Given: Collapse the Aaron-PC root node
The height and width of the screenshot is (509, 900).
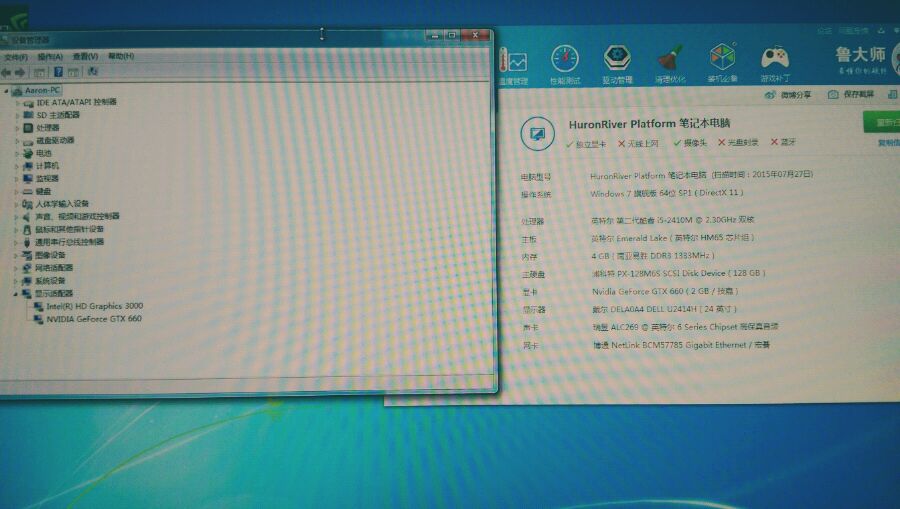Looking at the screenshot, I should (x=6, y=91).
